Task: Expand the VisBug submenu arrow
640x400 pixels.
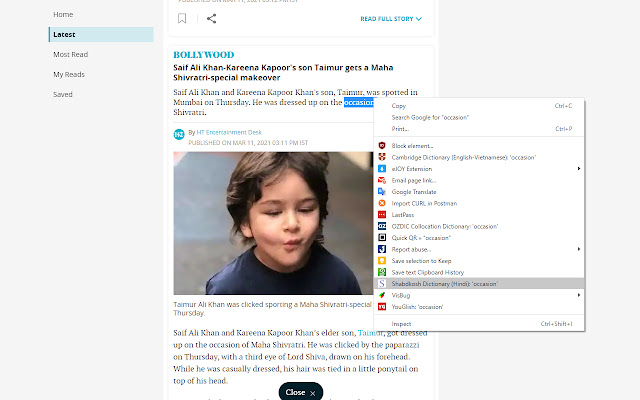Action: [x=579, y=295]
